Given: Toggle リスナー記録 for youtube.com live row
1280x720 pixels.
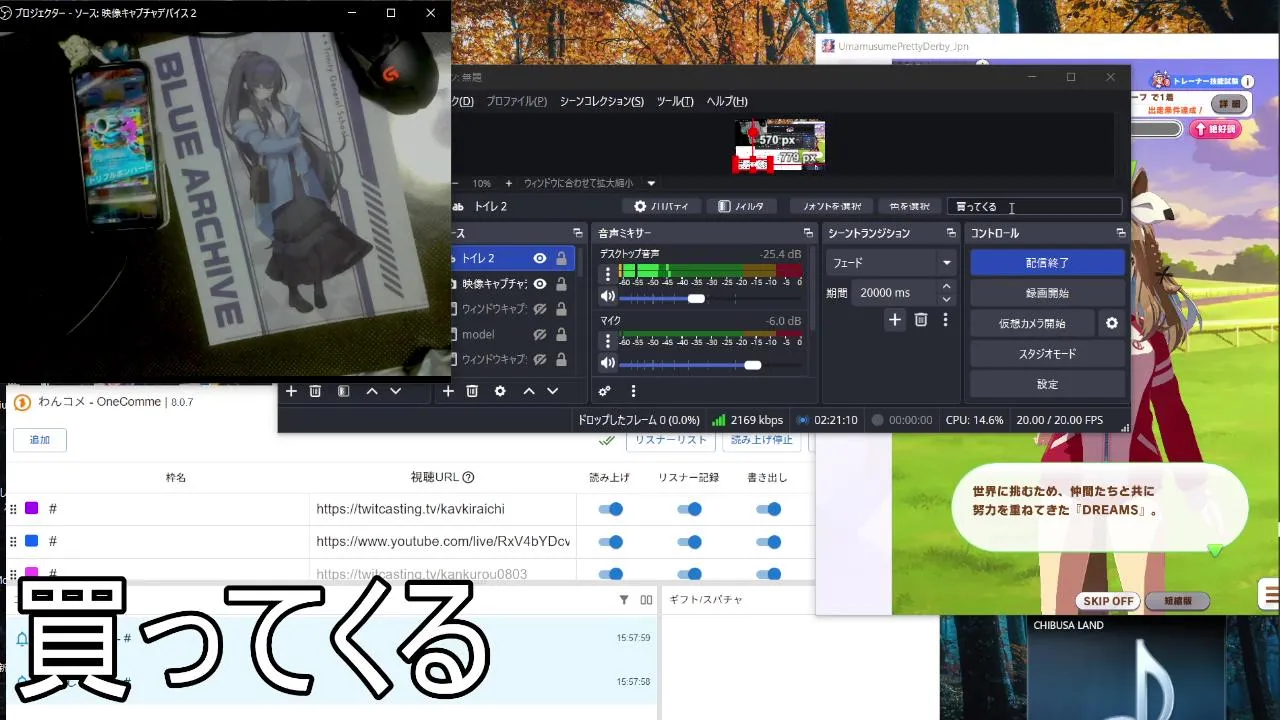Looking at the screenshot, I should (x=689, y=541).
